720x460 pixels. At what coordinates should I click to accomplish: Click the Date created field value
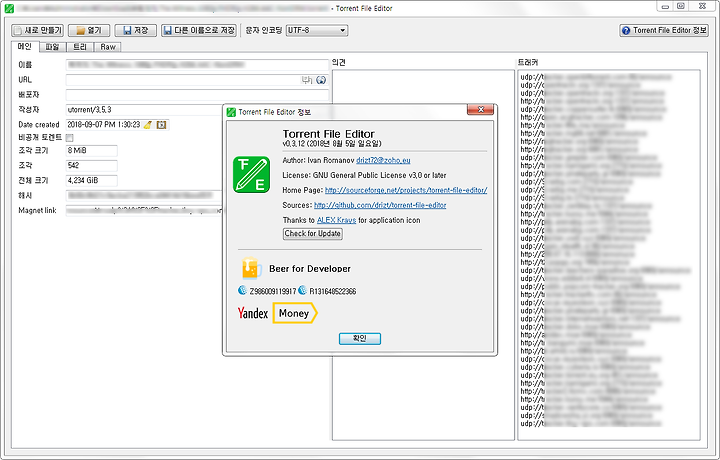104,124
